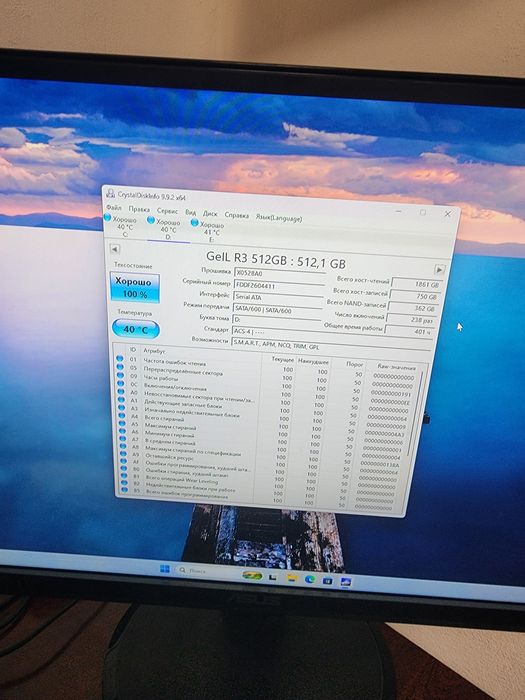
Task: Open the Сервис menu
Action: tap(167, 210)
